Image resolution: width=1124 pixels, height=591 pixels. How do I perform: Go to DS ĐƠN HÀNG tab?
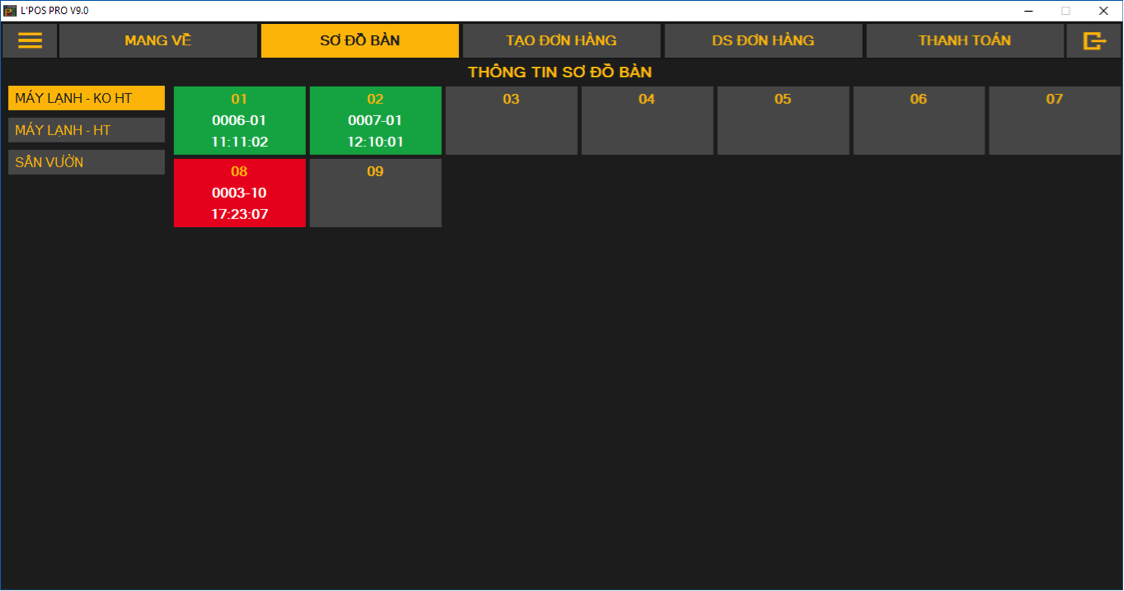(x=763, y=41)
